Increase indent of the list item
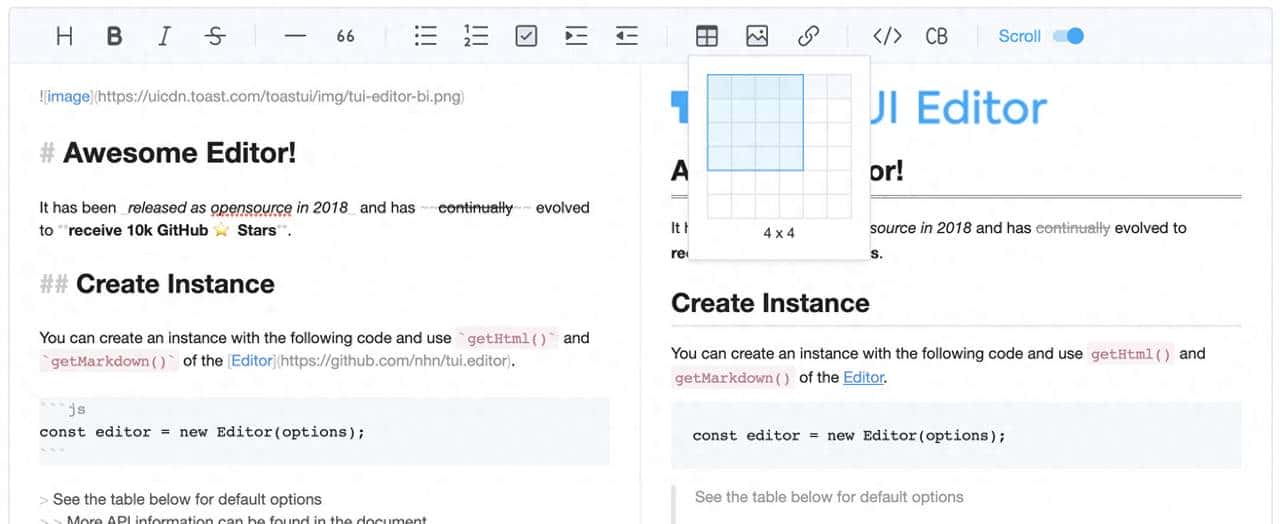1280x524 pixels. (576, 36)
